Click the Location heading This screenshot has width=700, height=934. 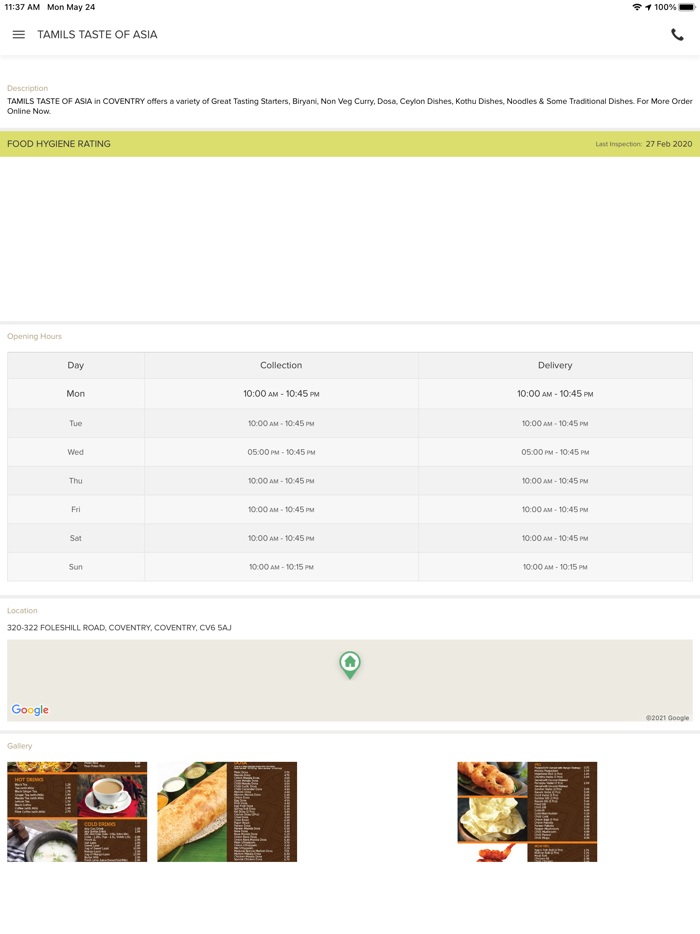pyautogui.click(x=22, y=611)
